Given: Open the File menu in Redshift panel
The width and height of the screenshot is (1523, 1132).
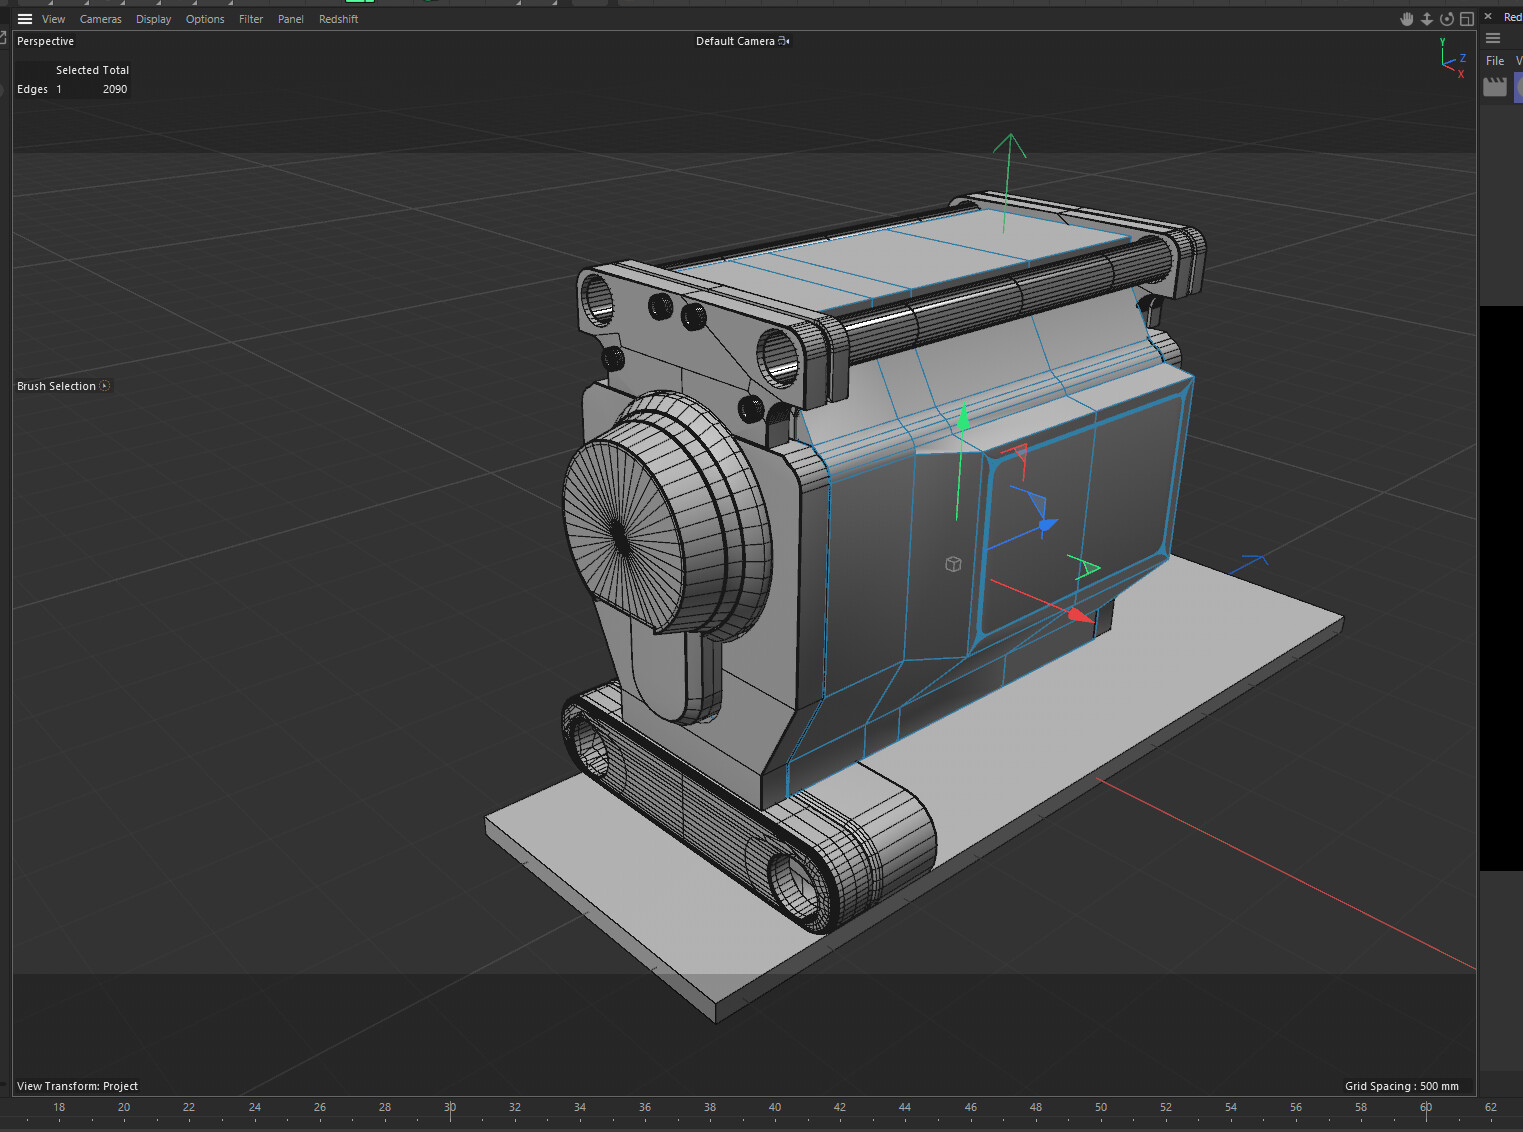Looking at the screenshot, I should click(x=1495, y=61).
